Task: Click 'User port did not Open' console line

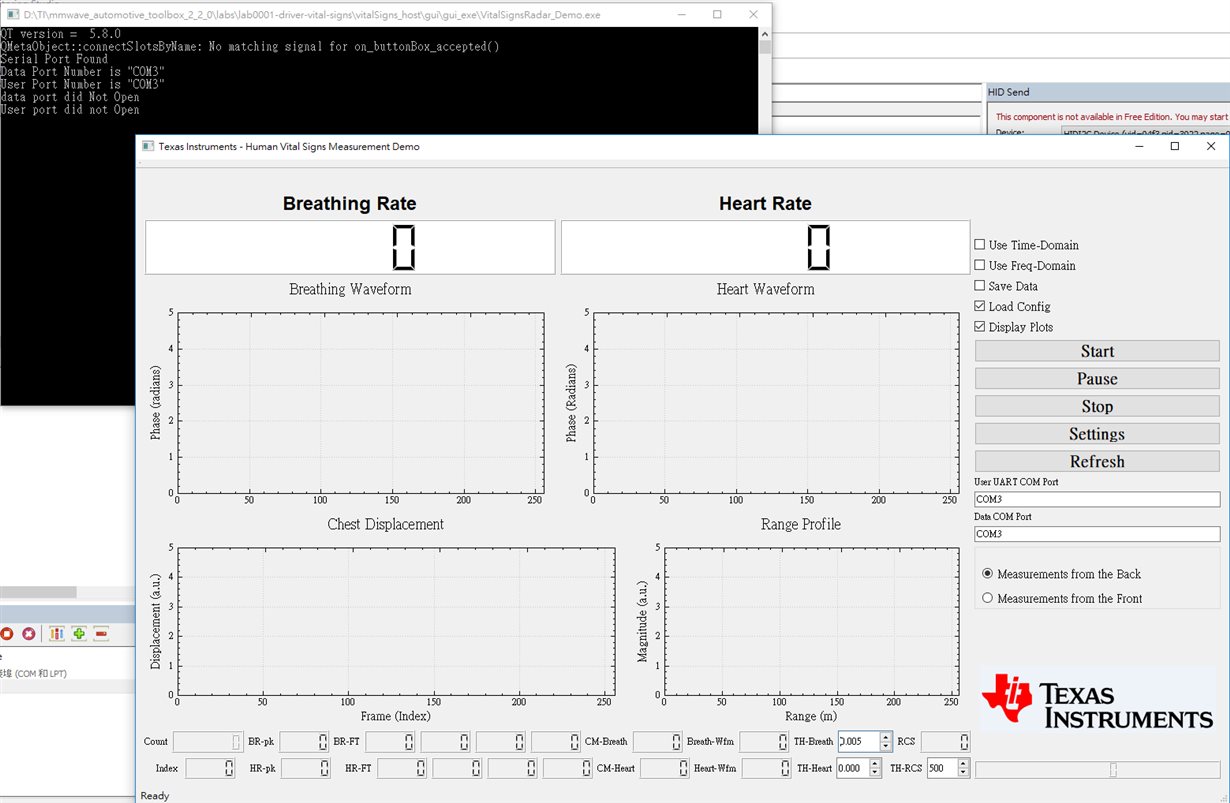Action: click(x=70, y=111)
